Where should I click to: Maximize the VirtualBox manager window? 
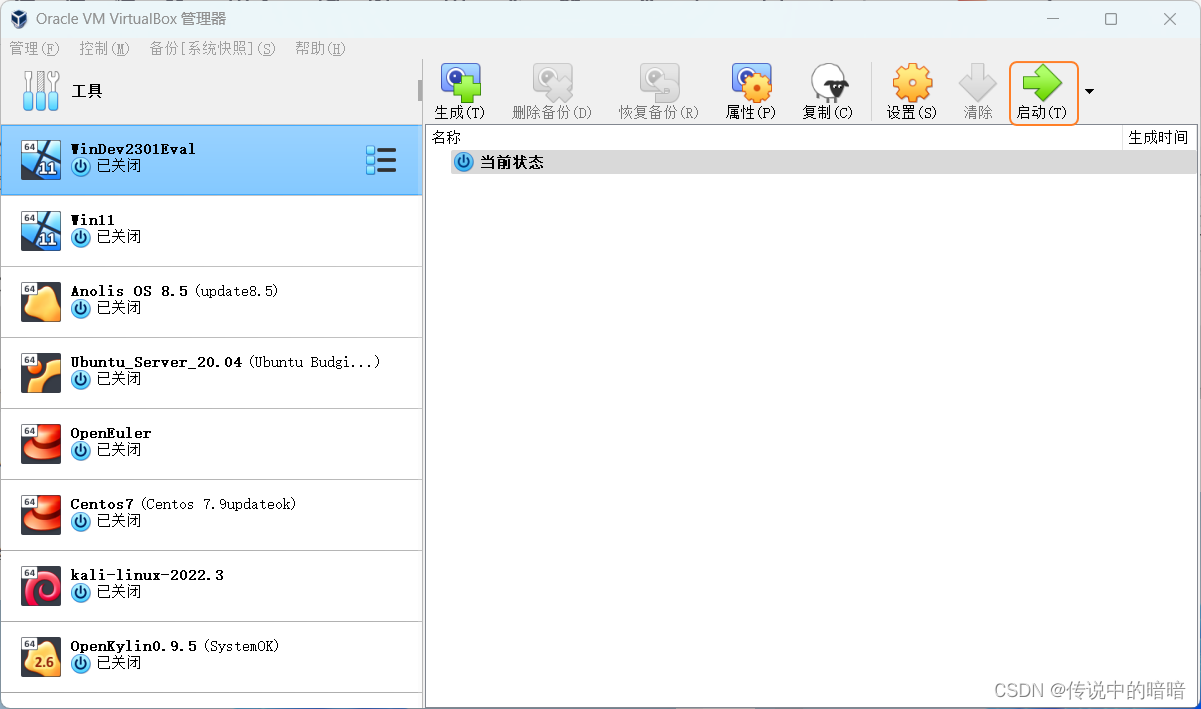pos(1111,19)
